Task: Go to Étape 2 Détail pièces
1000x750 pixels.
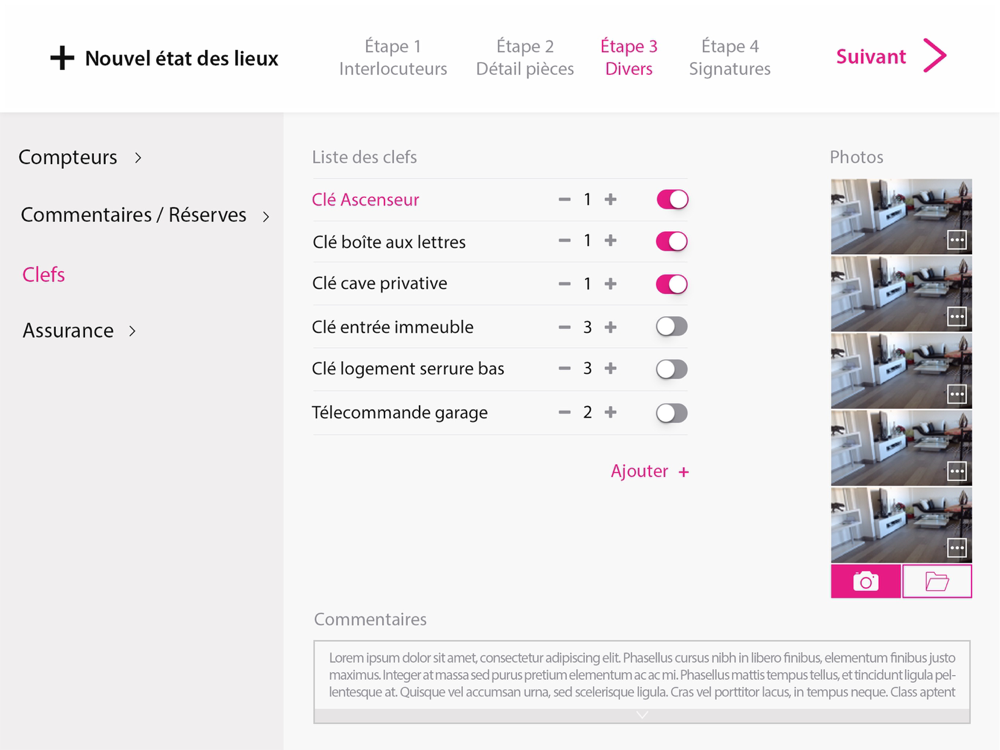Action: click(525, 58)
